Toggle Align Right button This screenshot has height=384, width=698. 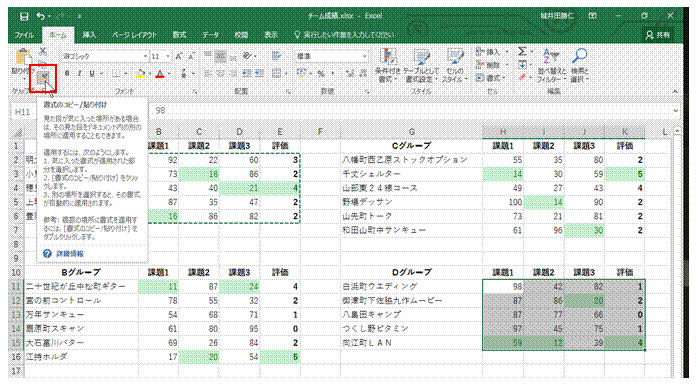(x=232, y=73)
